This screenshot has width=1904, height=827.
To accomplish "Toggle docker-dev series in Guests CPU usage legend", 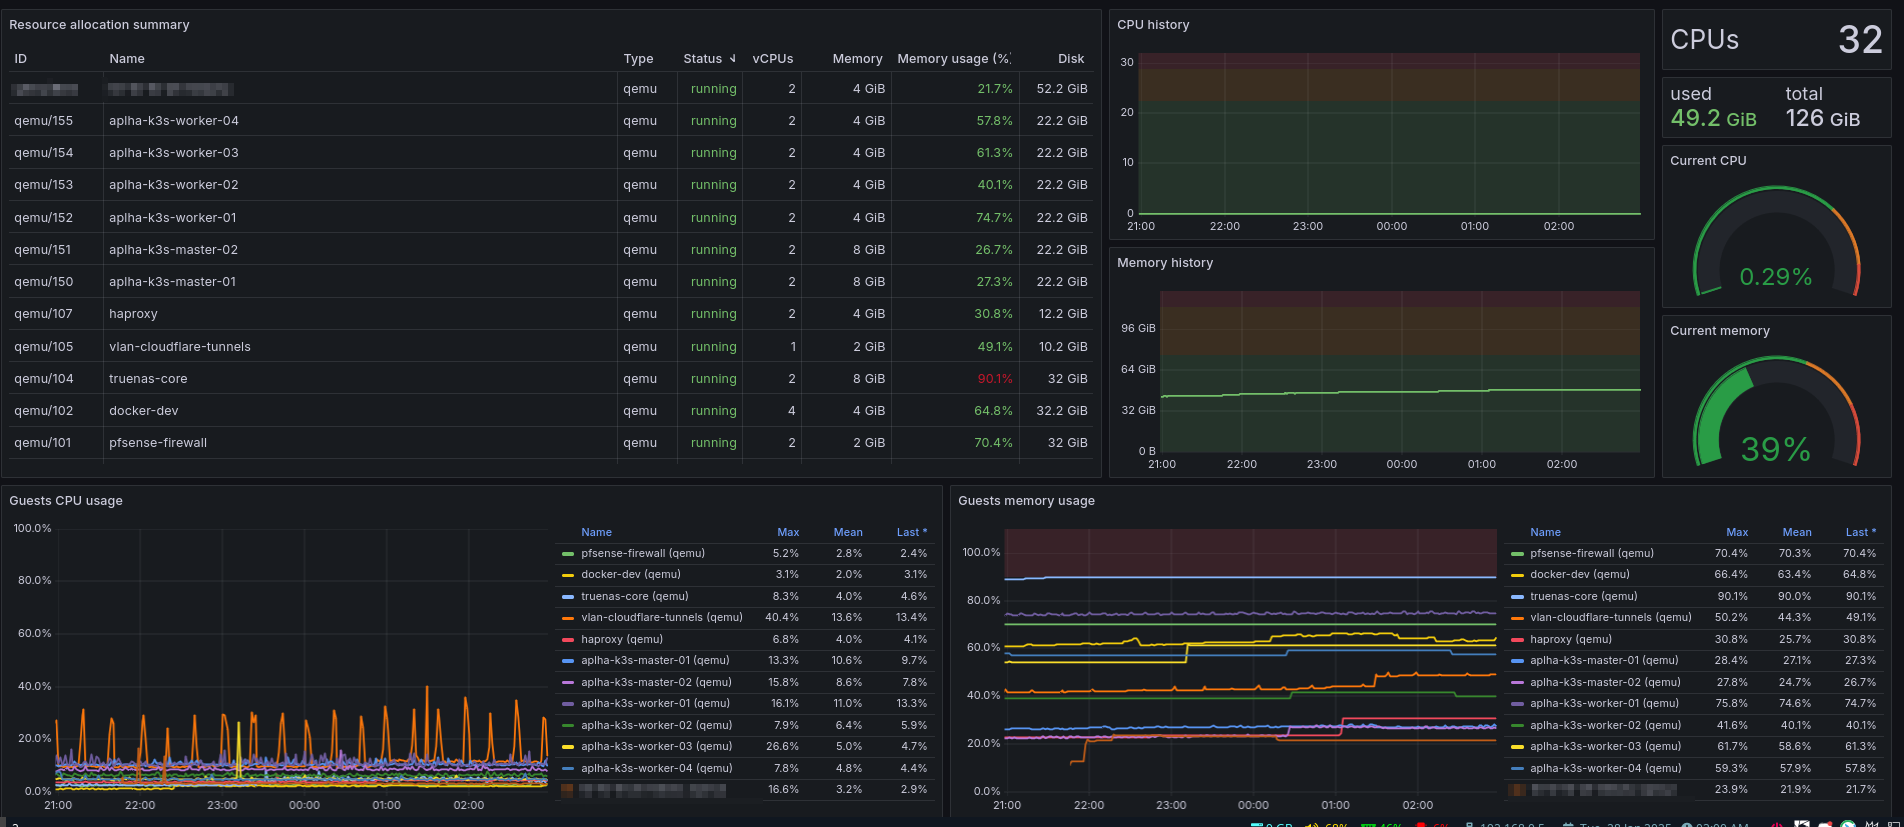I will point(630,575).
